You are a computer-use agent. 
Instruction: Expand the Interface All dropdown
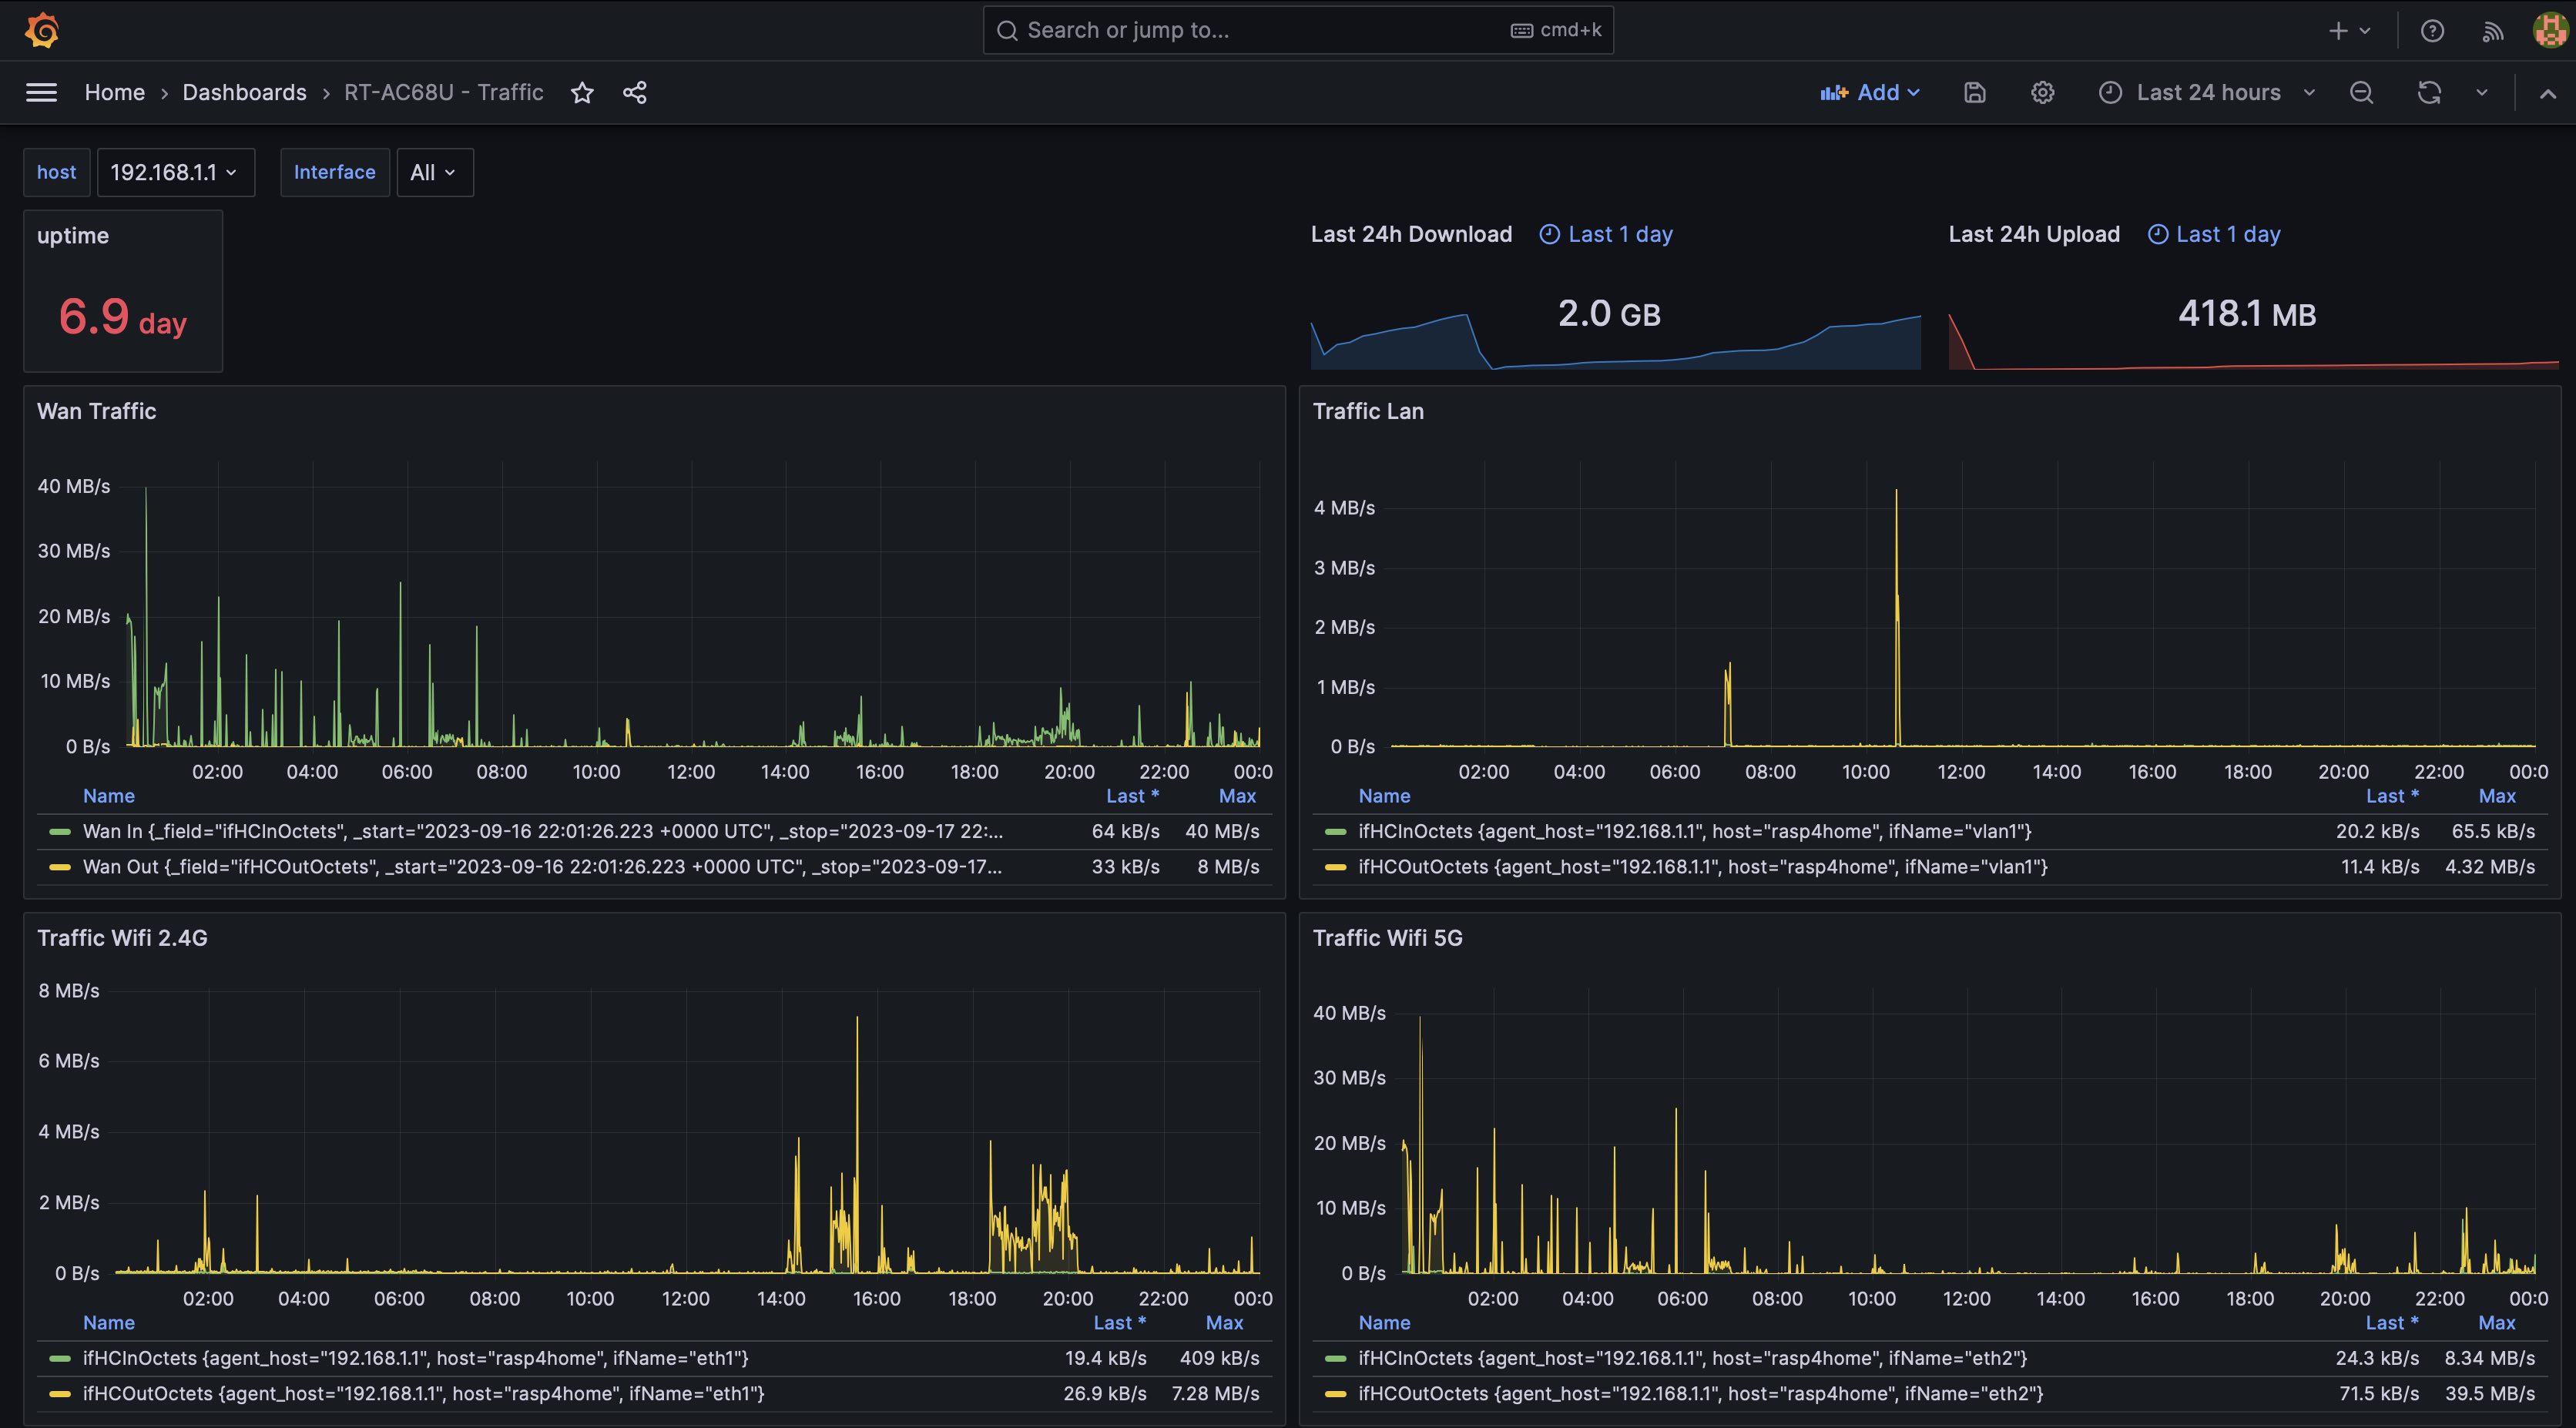coord(434,173)
